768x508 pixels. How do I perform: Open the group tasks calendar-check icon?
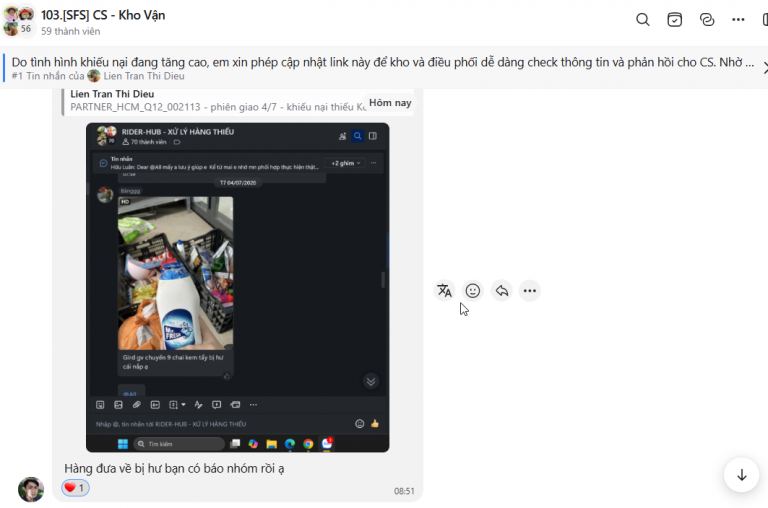point(674,20)
